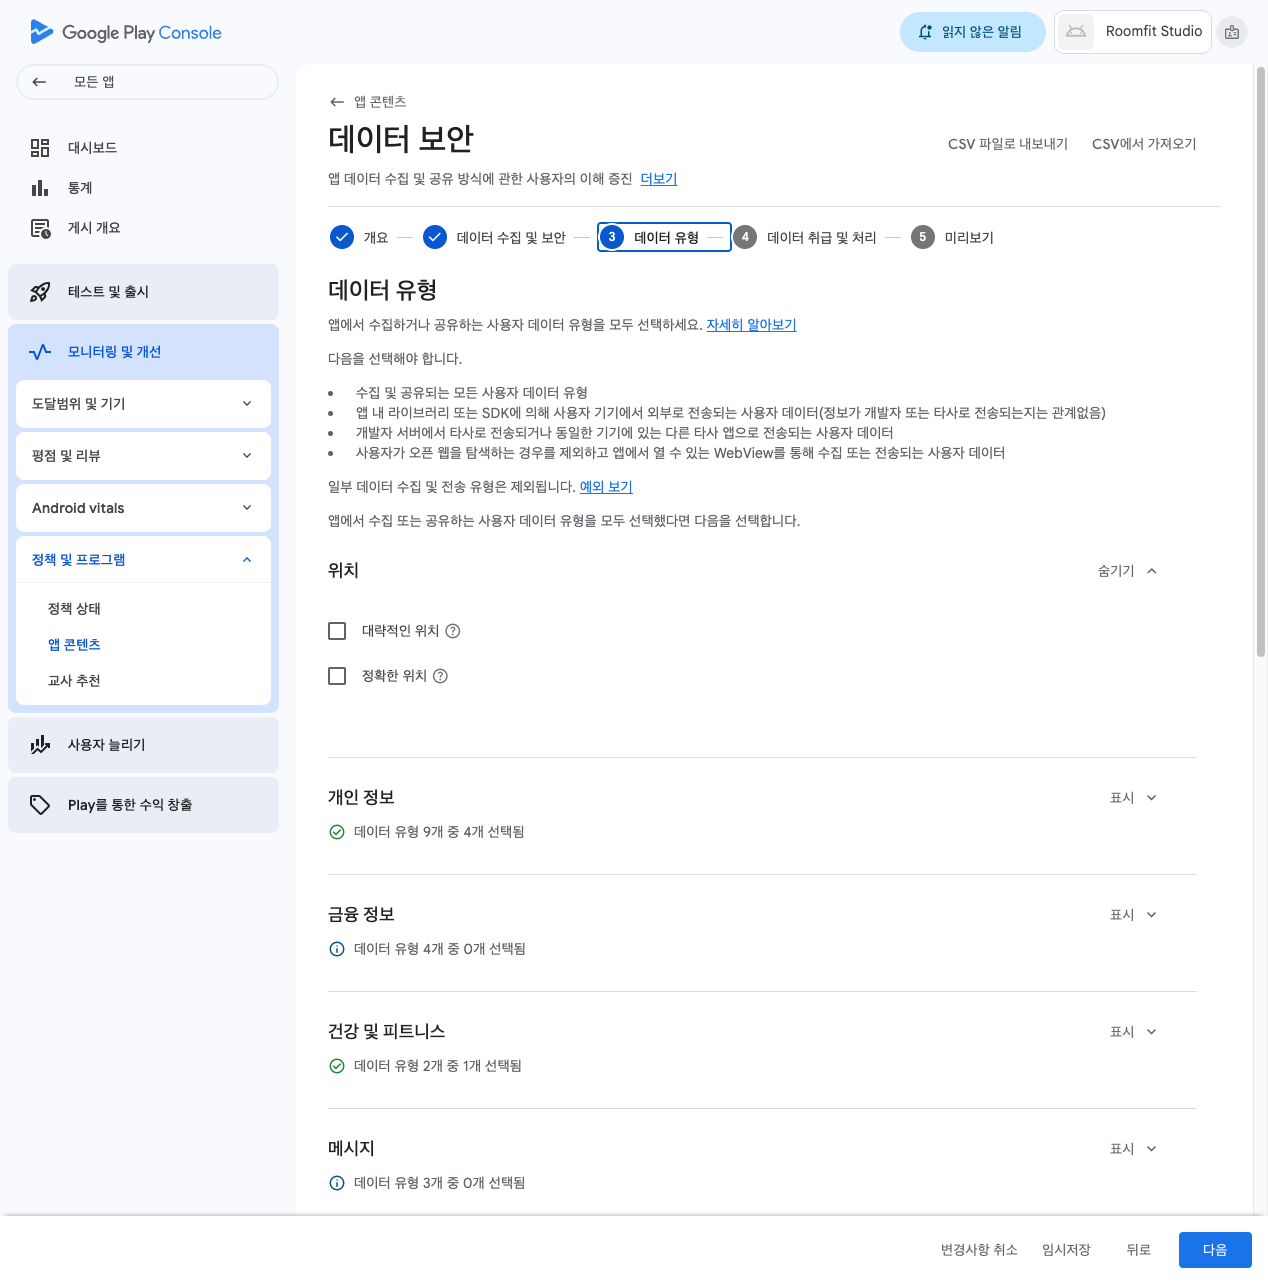Check the precise location checkbox

(337, 676)
